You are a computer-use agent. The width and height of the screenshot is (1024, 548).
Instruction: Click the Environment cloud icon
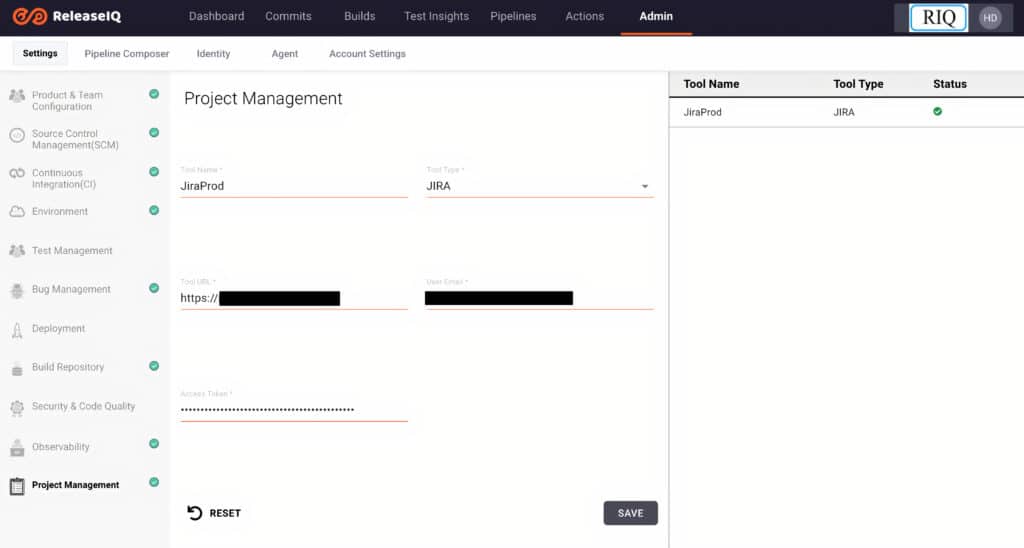tap(17, 212)
